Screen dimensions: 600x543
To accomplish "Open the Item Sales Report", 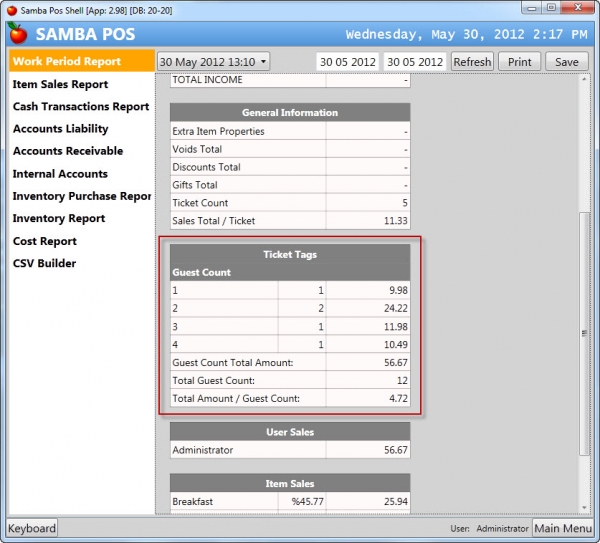I will click(x=60, y=84).
